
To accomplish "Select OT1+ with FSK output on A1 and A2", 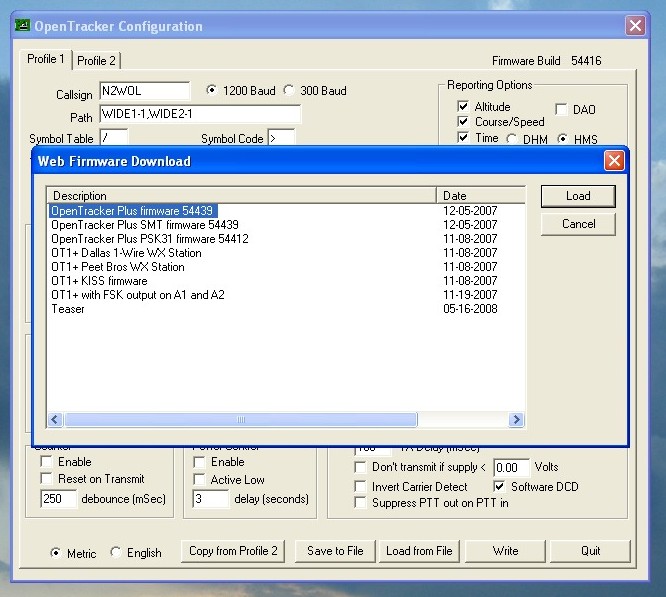I will (138, 295).
